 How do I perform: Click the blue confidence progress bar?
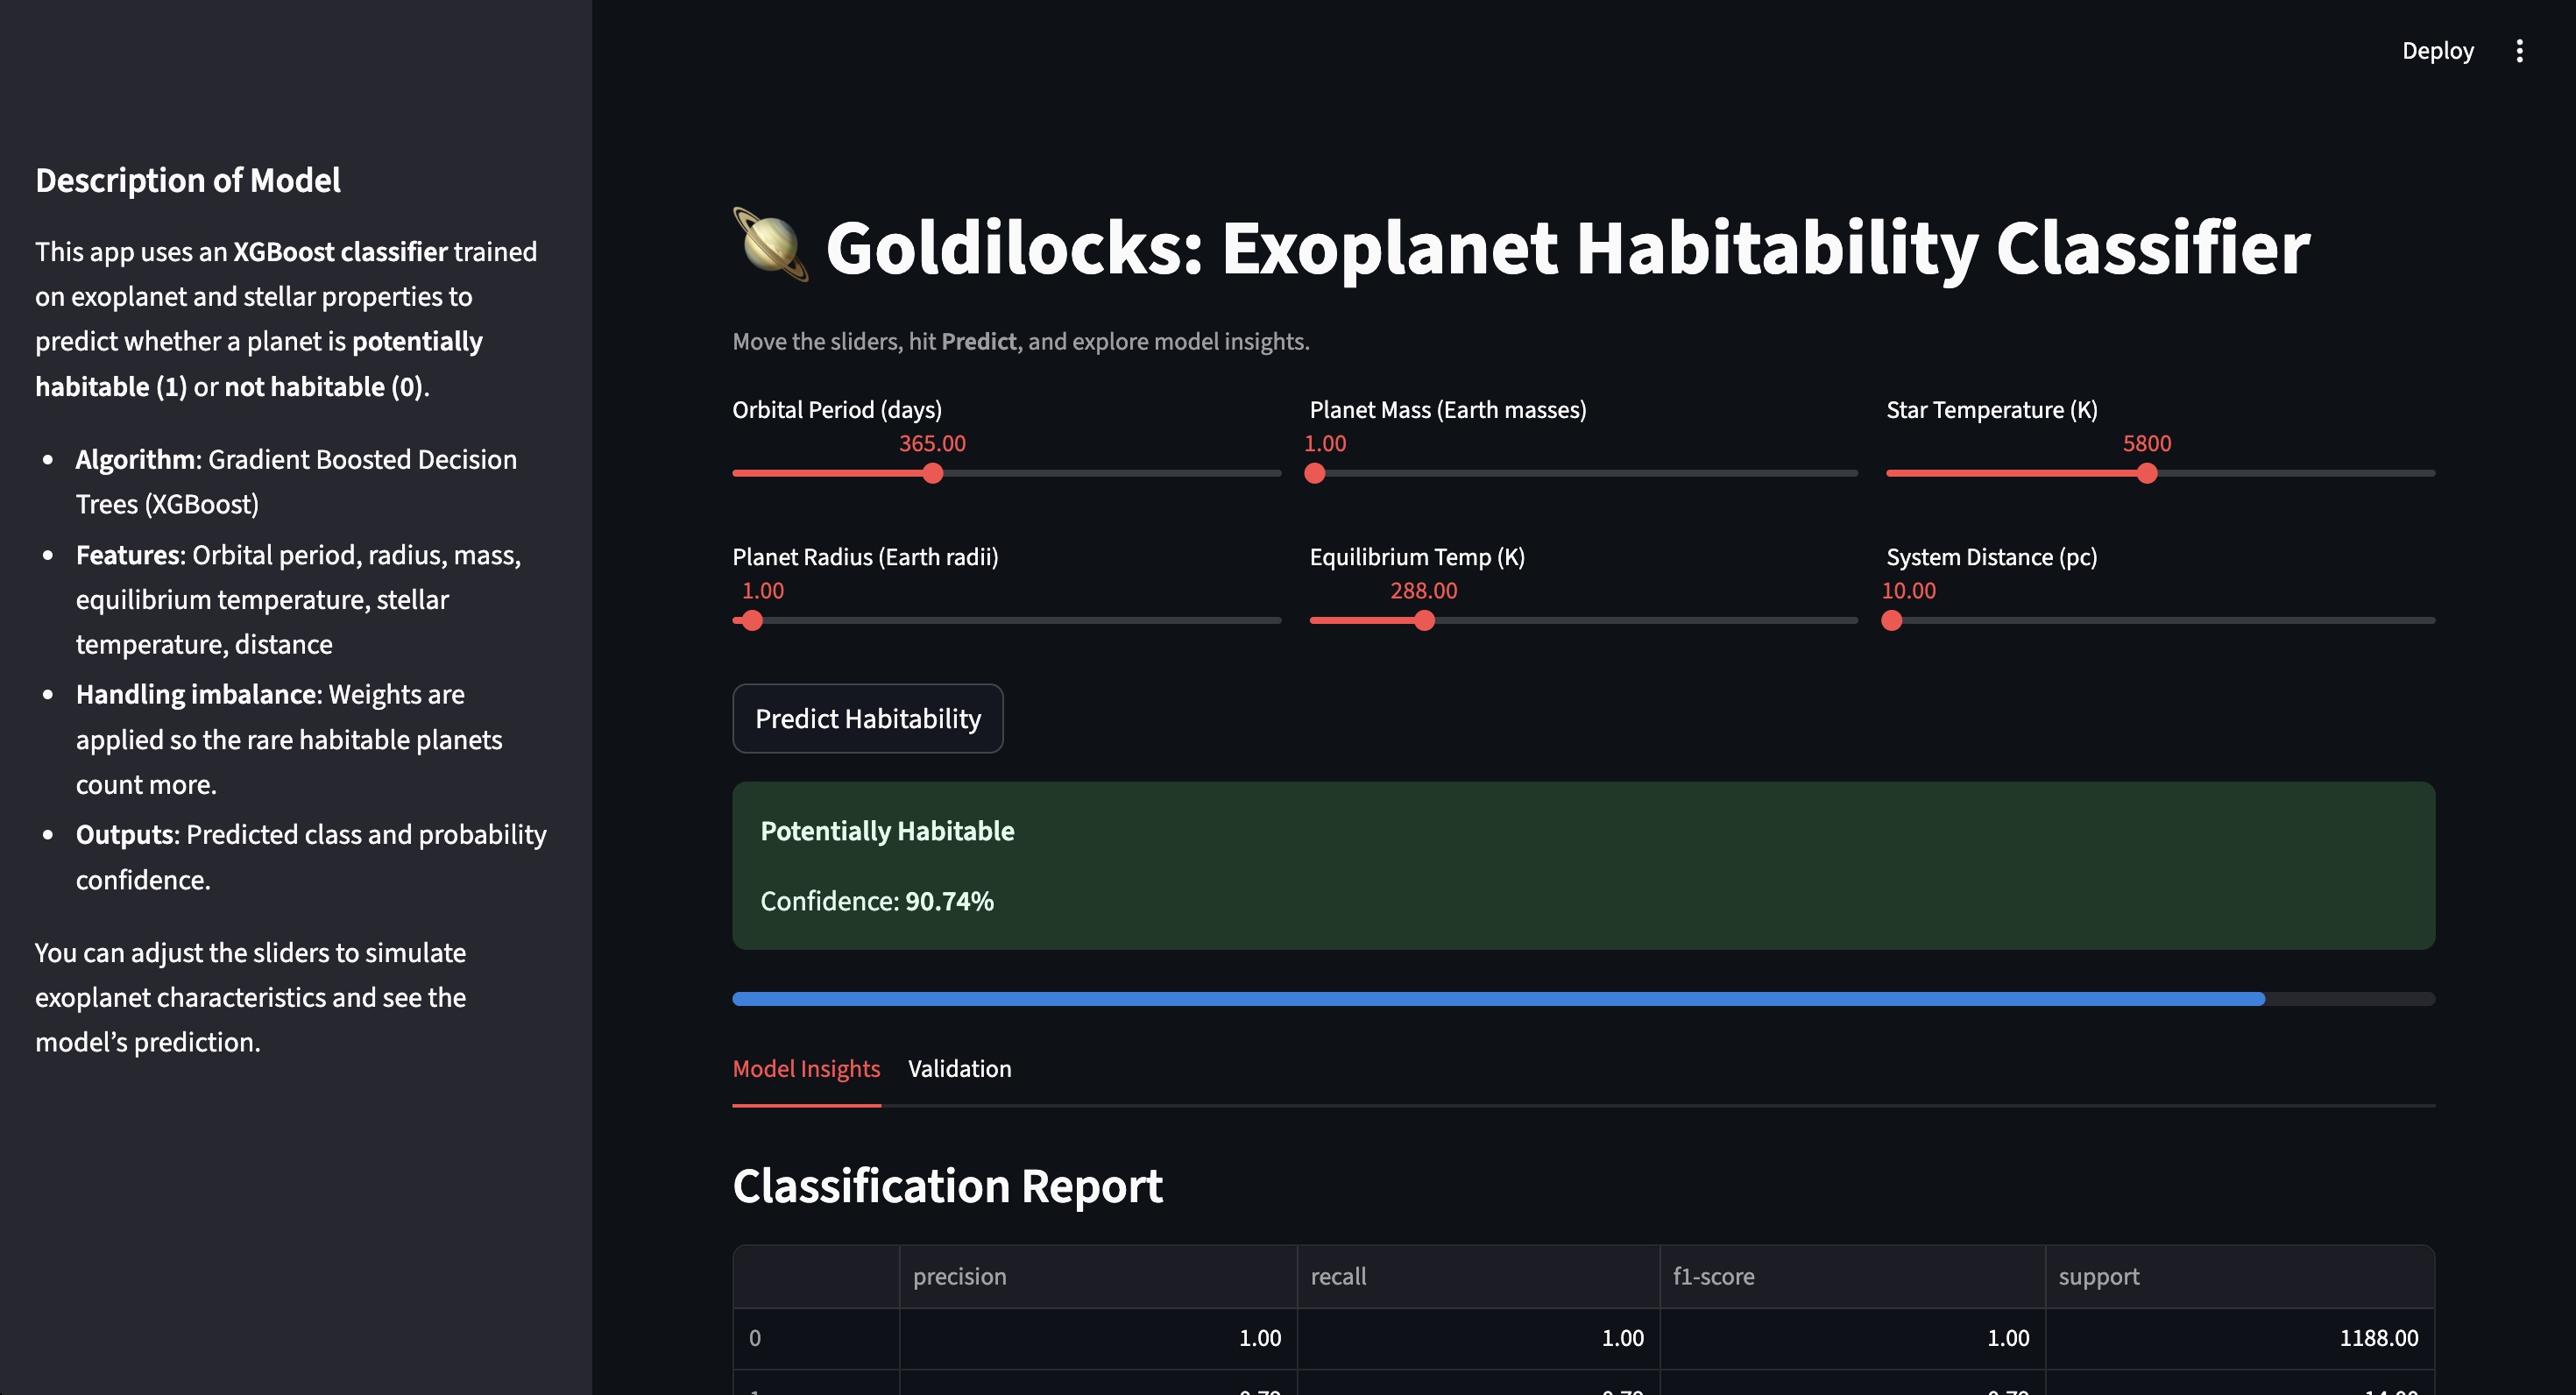point(1498,998)
